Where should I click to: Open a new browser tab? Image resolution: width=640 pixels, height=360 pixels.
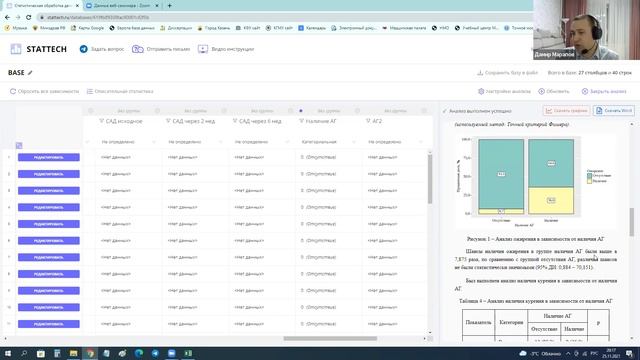[169, 6]
